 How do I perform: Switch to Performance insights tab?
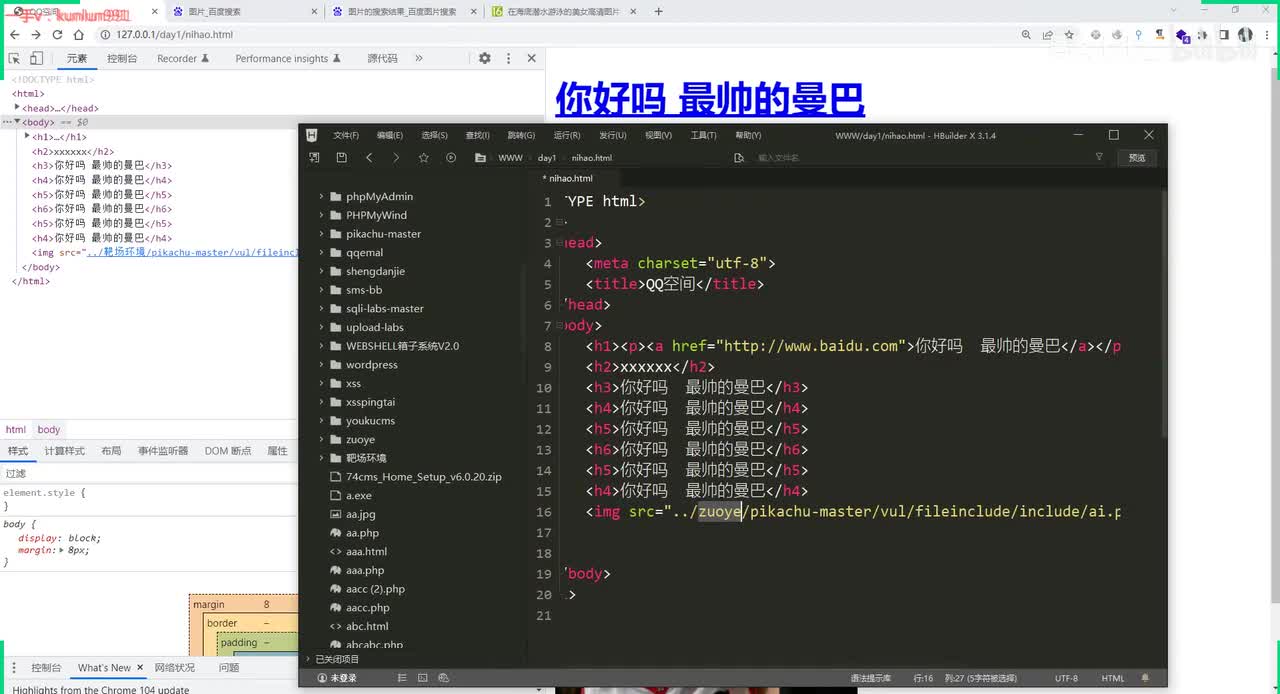(288, 58)
